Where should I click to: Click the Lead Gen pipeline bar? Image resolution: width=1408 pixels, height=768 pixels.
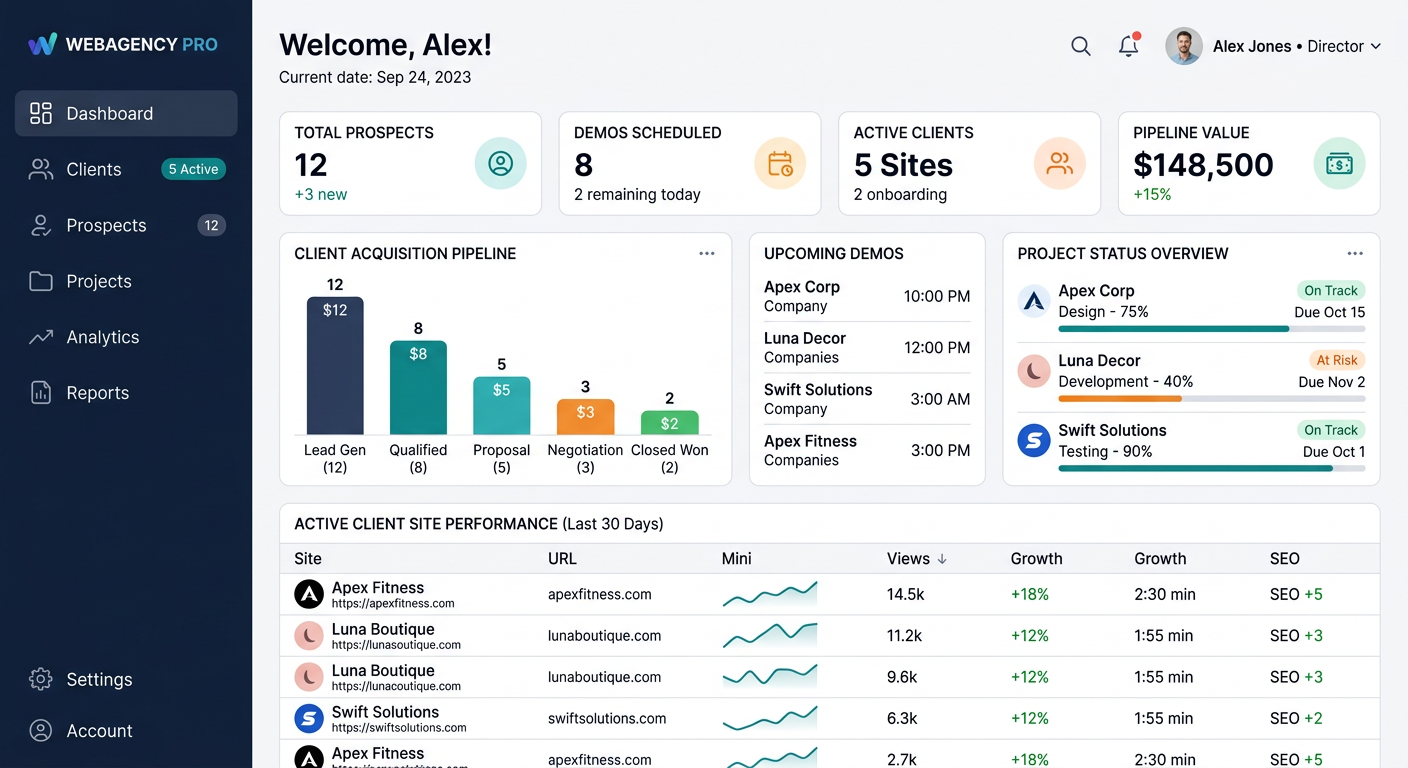pyautogui.click(x=335, y=365)
